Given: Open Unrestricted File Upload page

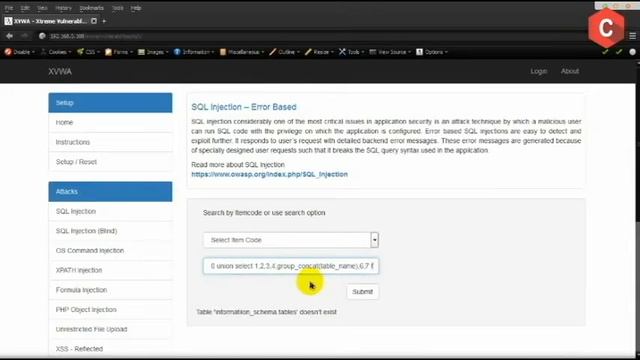Looking at the screenshot, I should [110, 329].
